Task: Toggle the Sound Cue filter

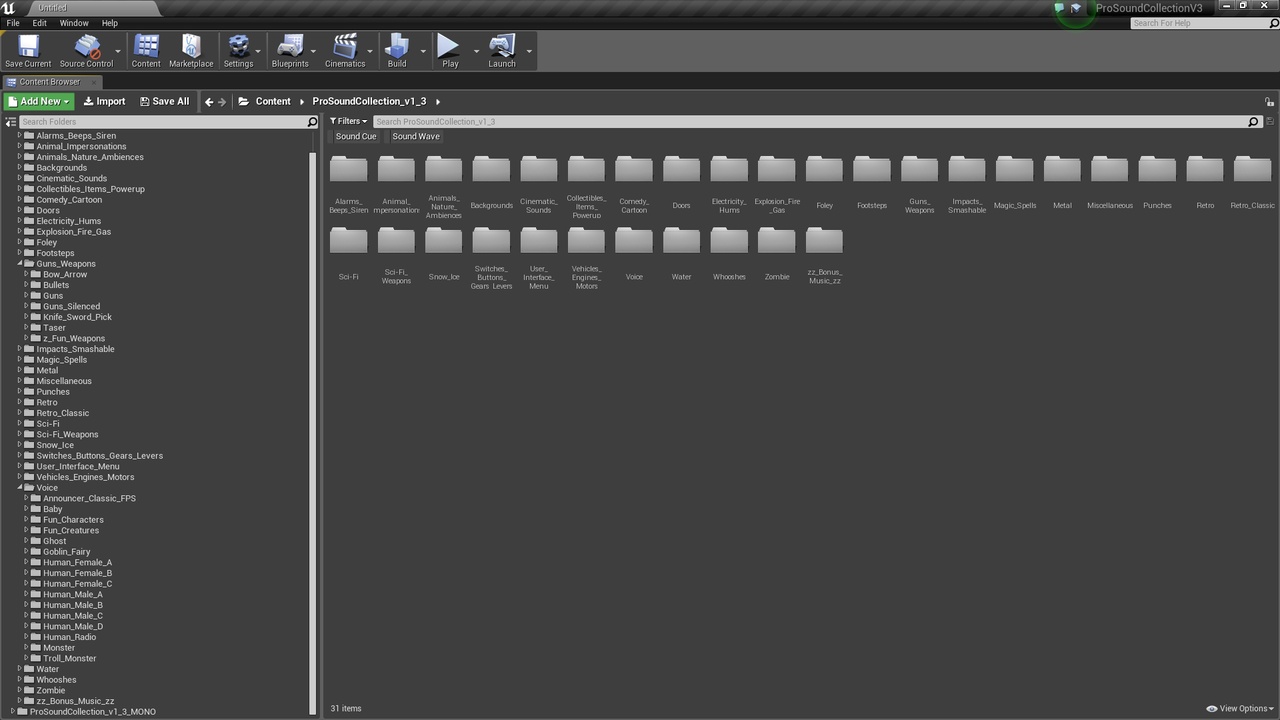Action: click(x=356, y=136)
